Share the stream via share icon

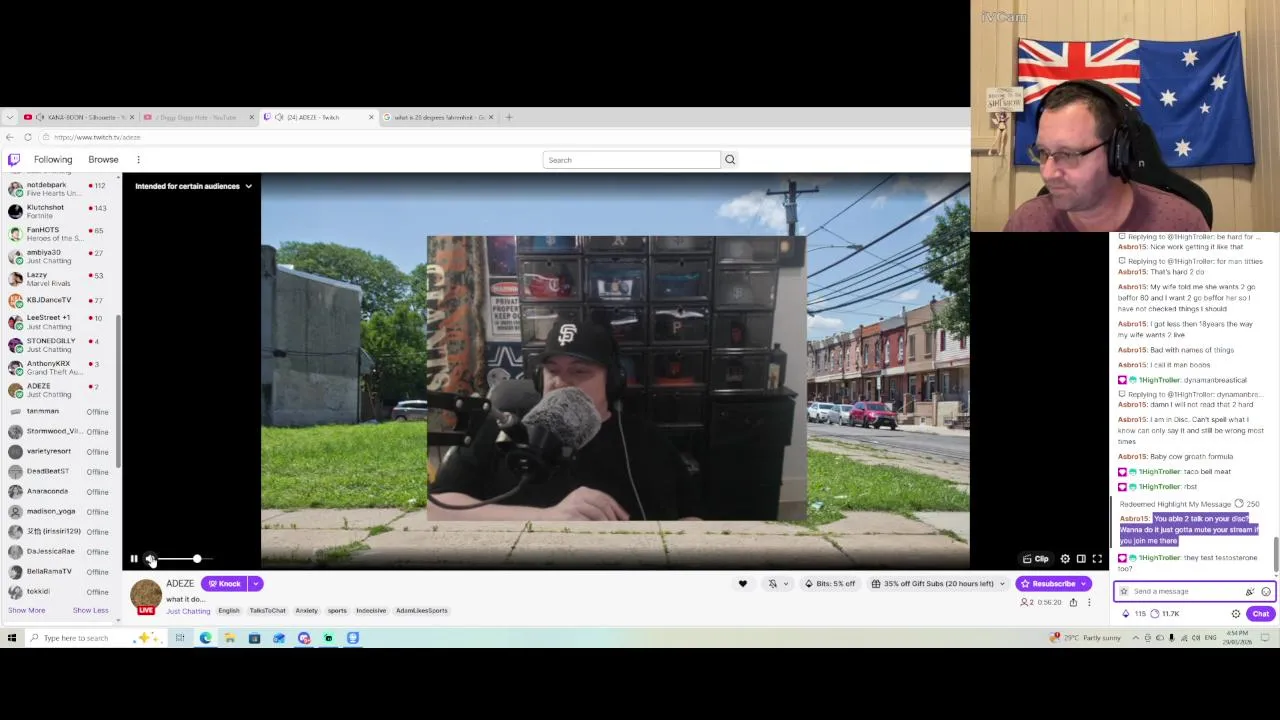1073,602
